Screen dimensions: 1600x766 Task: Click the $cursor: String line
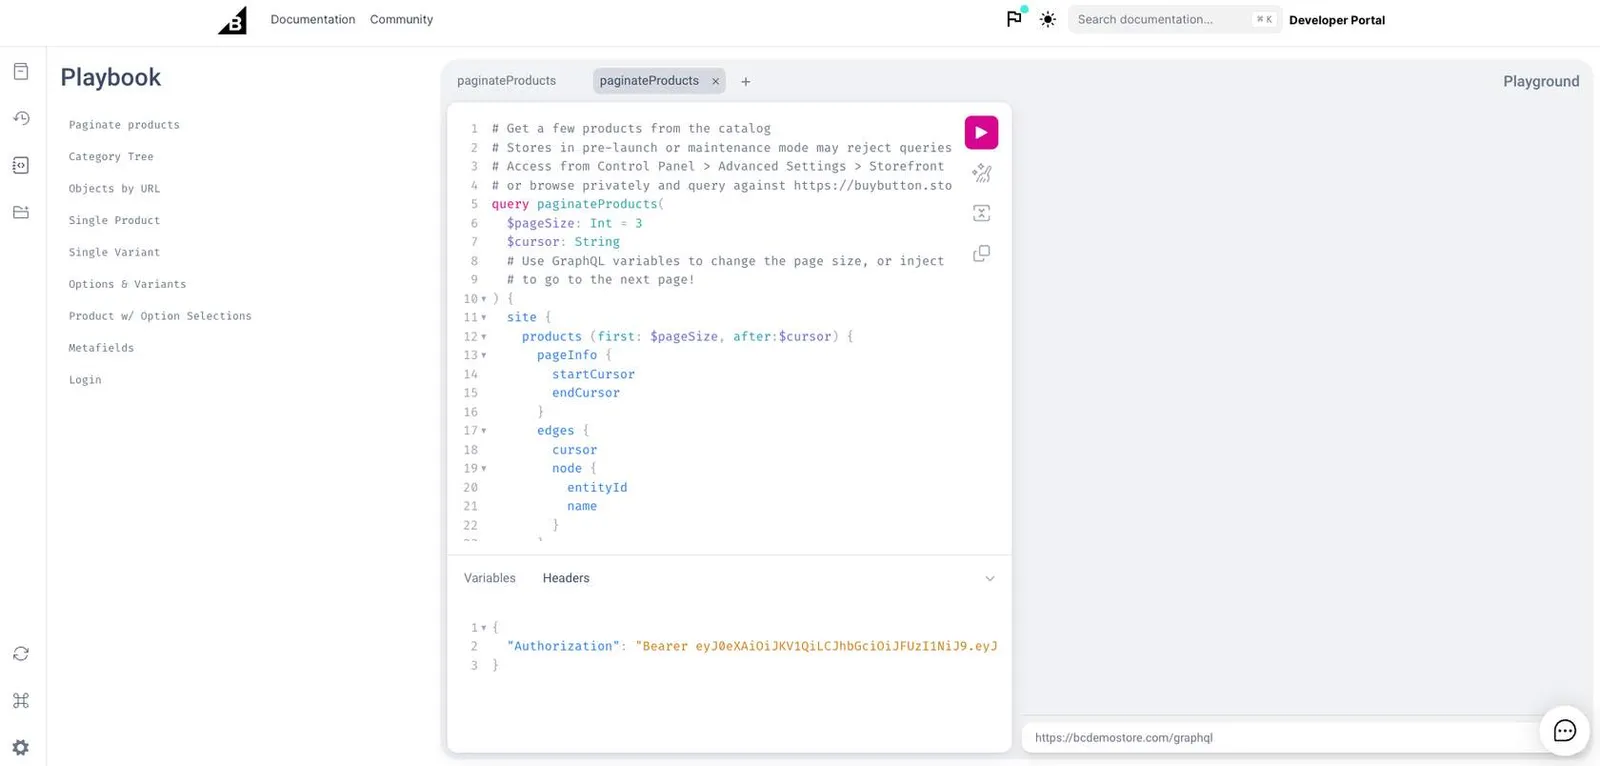(x=563, y=242)
